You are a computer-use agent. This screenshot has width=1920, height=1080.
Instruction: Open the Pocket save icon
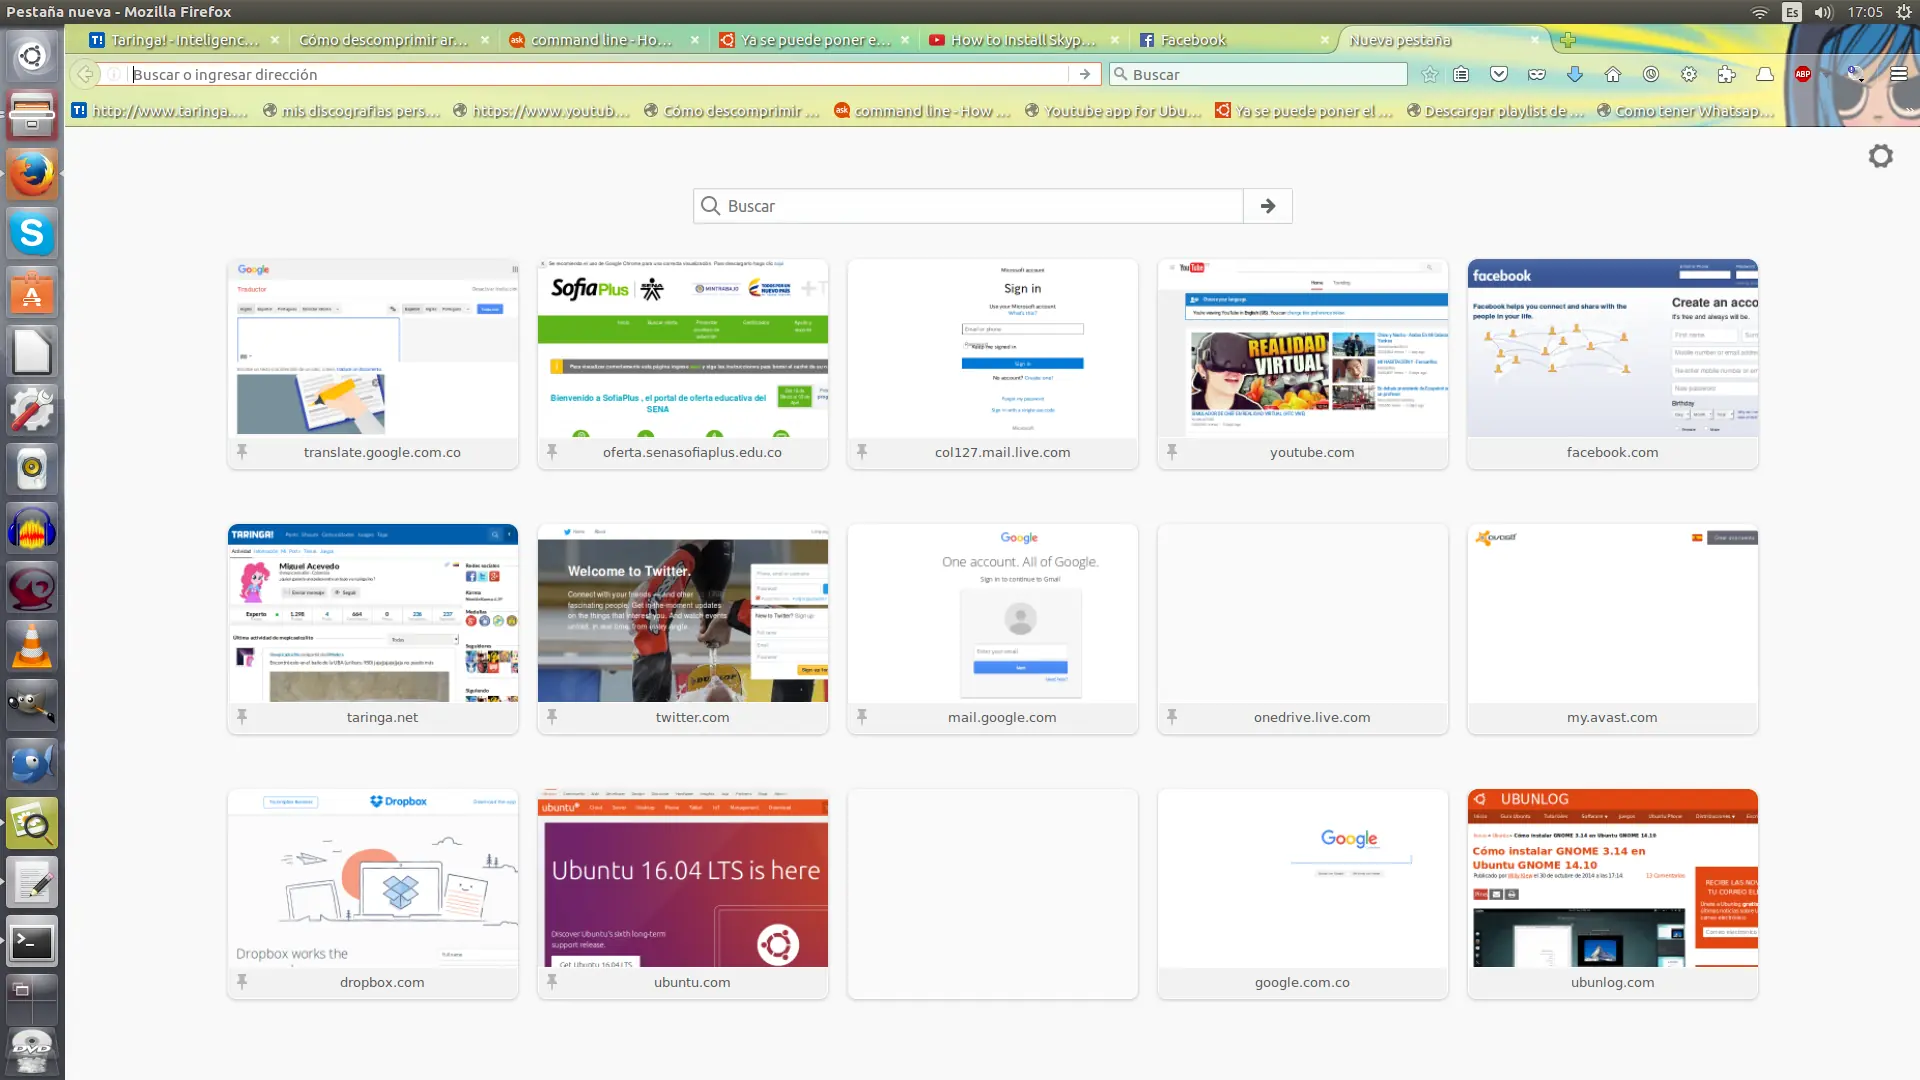click(1498, 74)
